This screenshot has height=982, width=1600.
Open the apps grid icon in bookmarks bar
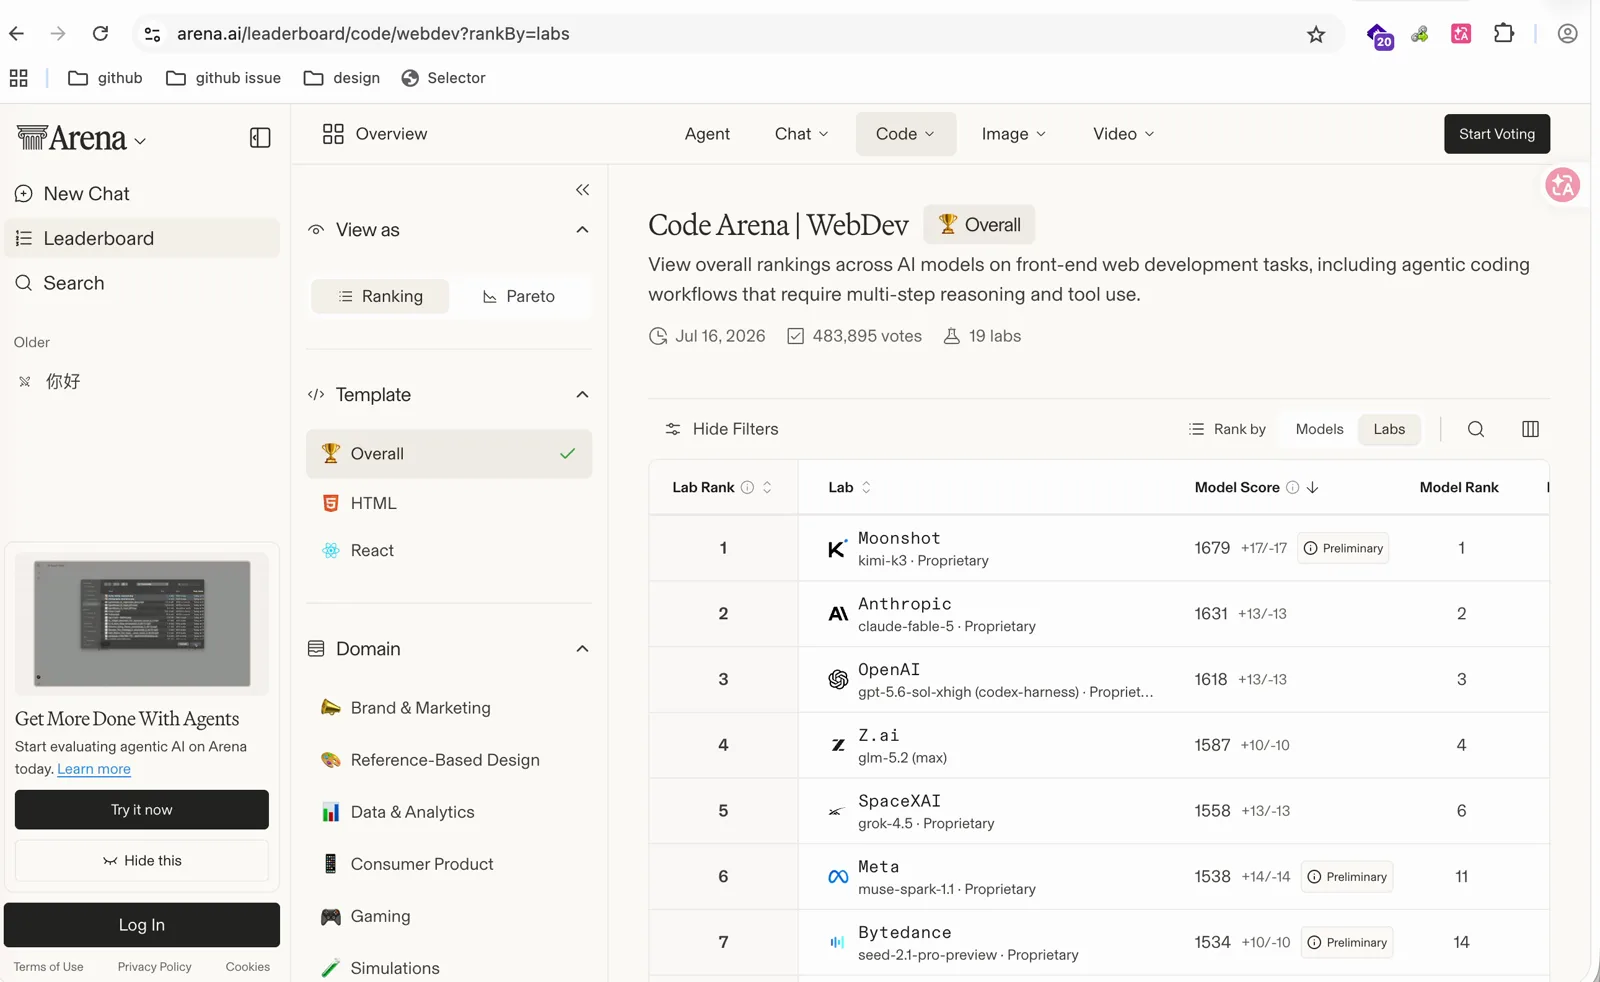(19, 78)
